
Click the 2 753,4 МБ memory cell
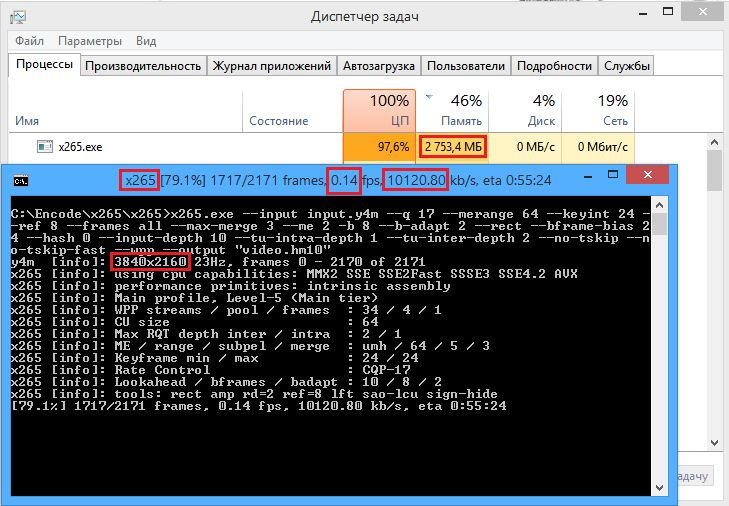(453, 147)
